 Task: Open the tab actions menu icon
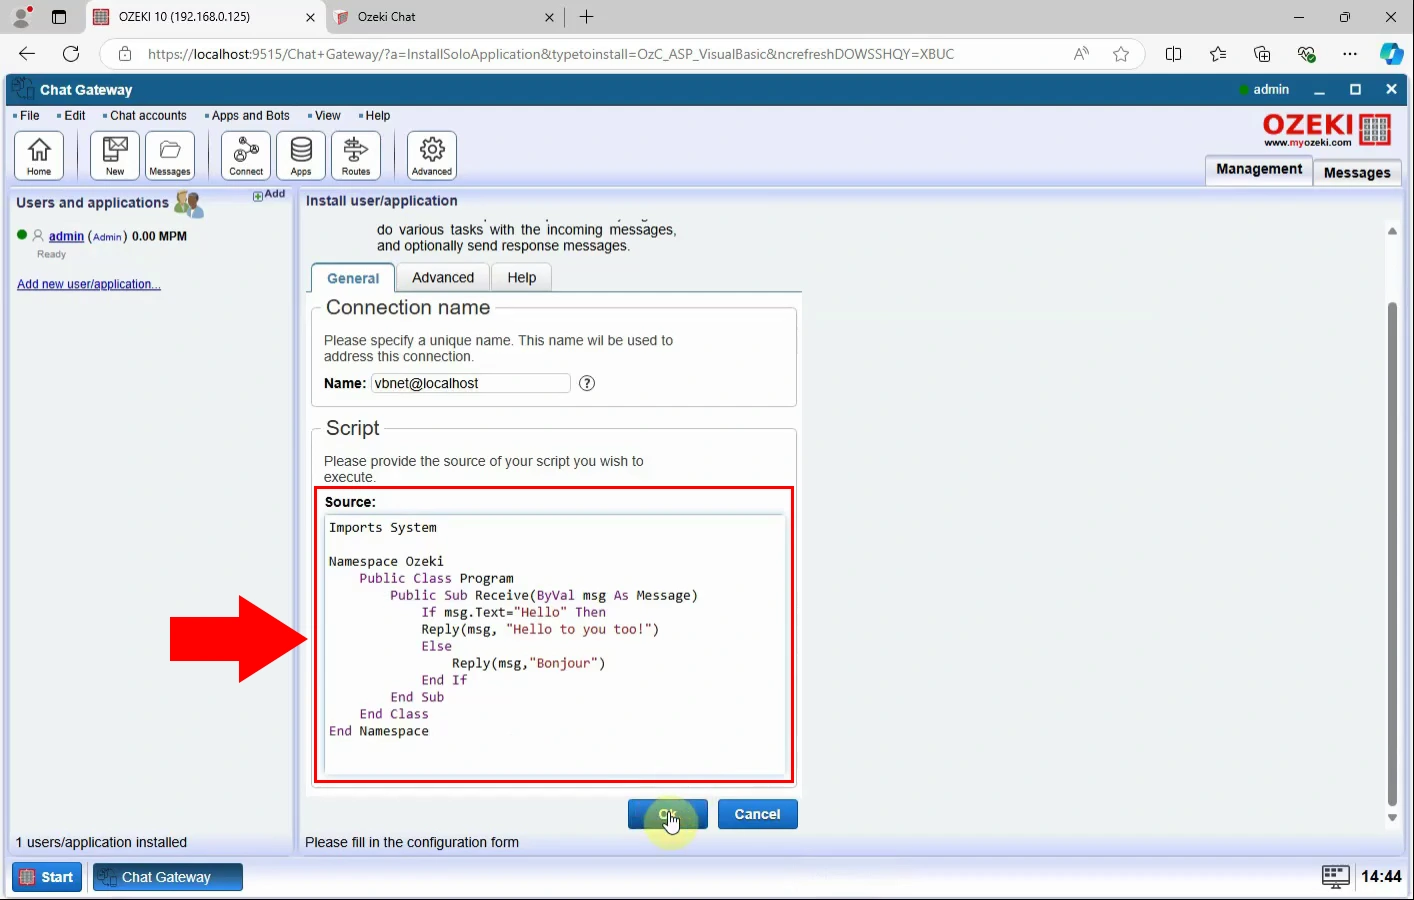pyautogui.click(x=59, y=17)
